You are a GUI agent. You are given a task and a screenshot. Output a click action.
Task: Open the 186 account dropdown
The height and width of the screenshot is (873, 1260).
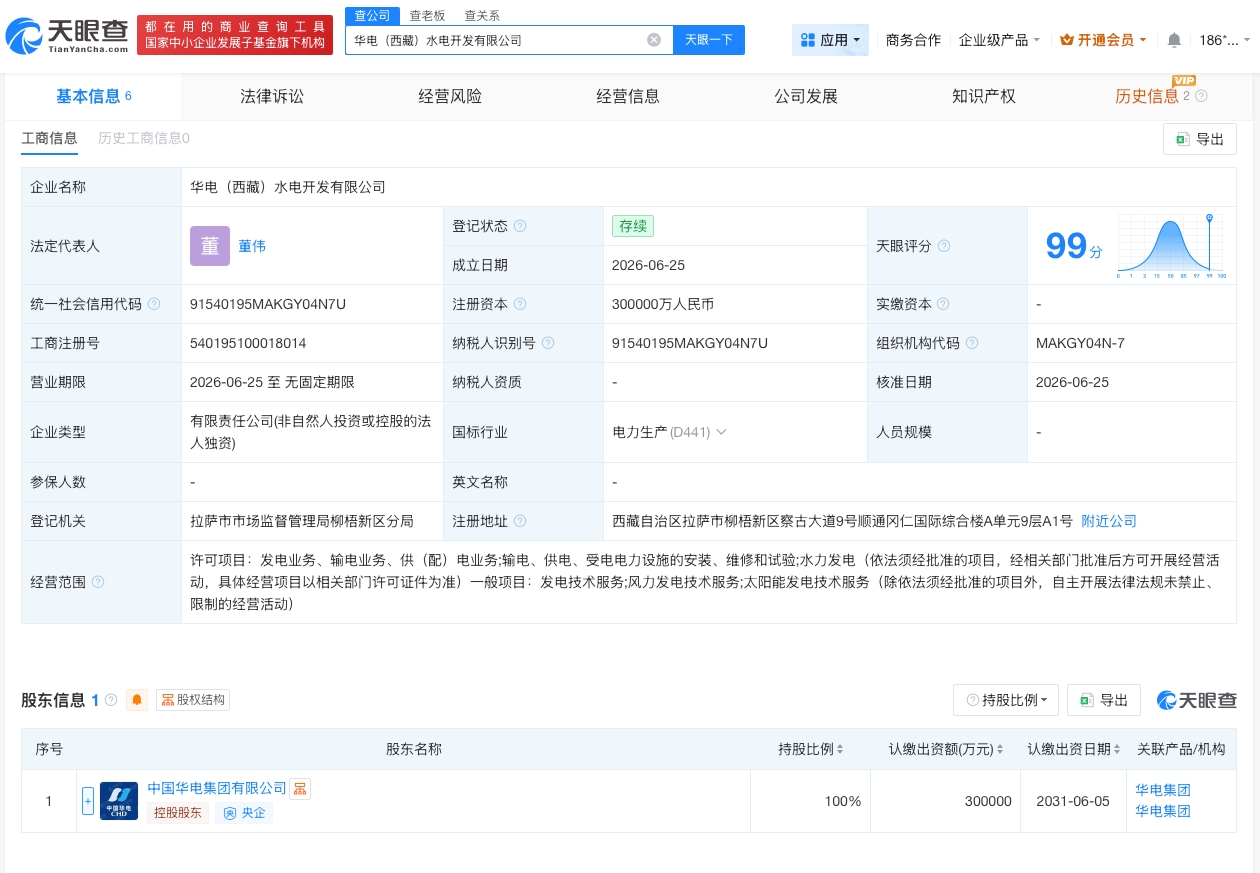pos(1224,40)
